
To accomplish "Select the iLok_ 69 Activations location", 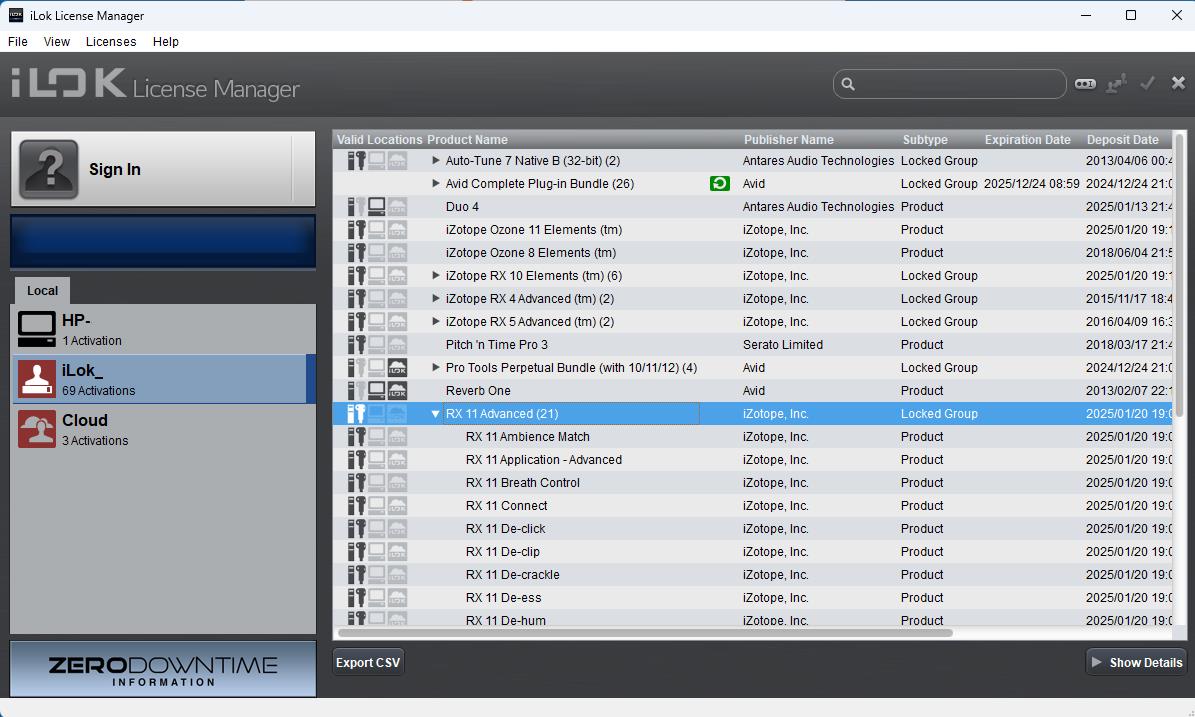I will [x=163, y=379].
